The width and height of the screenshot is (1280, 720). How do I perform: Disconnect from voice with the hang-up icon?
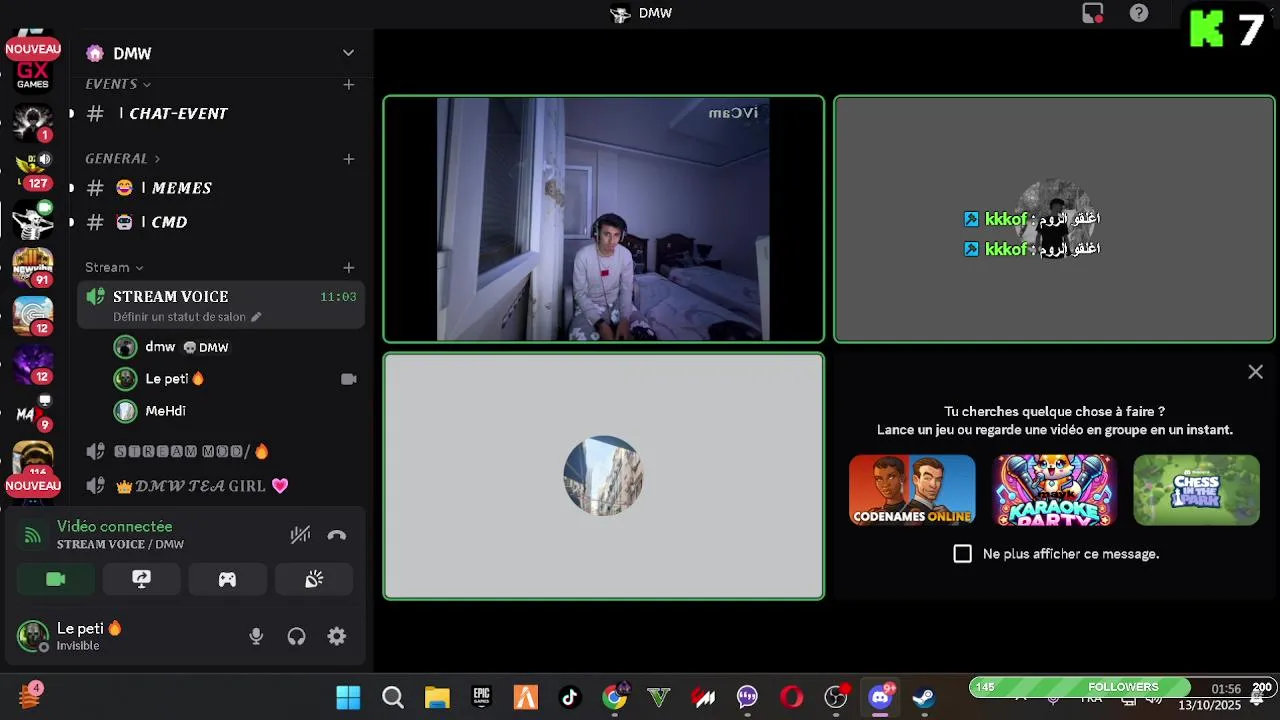pyautogui.click(x=337, y=535)
